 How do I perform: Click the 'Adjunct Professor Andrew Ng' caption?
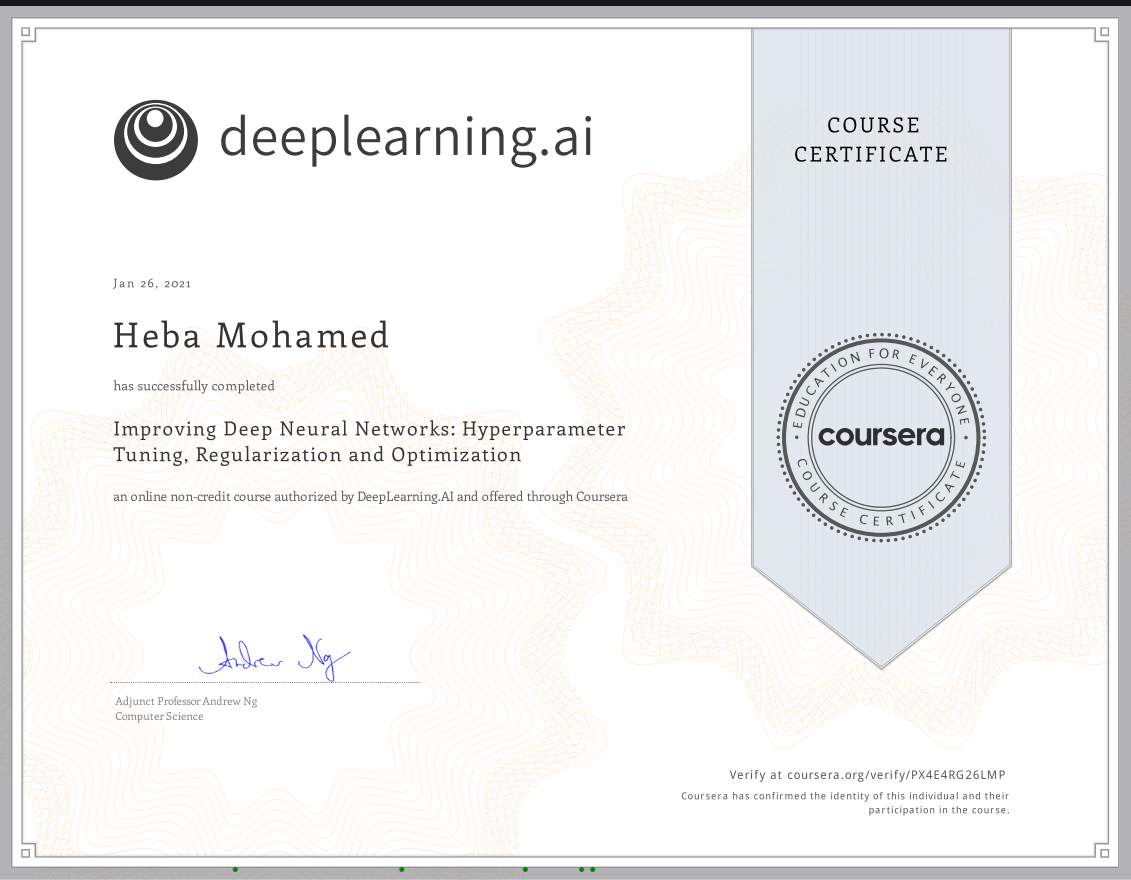point(186,701)
